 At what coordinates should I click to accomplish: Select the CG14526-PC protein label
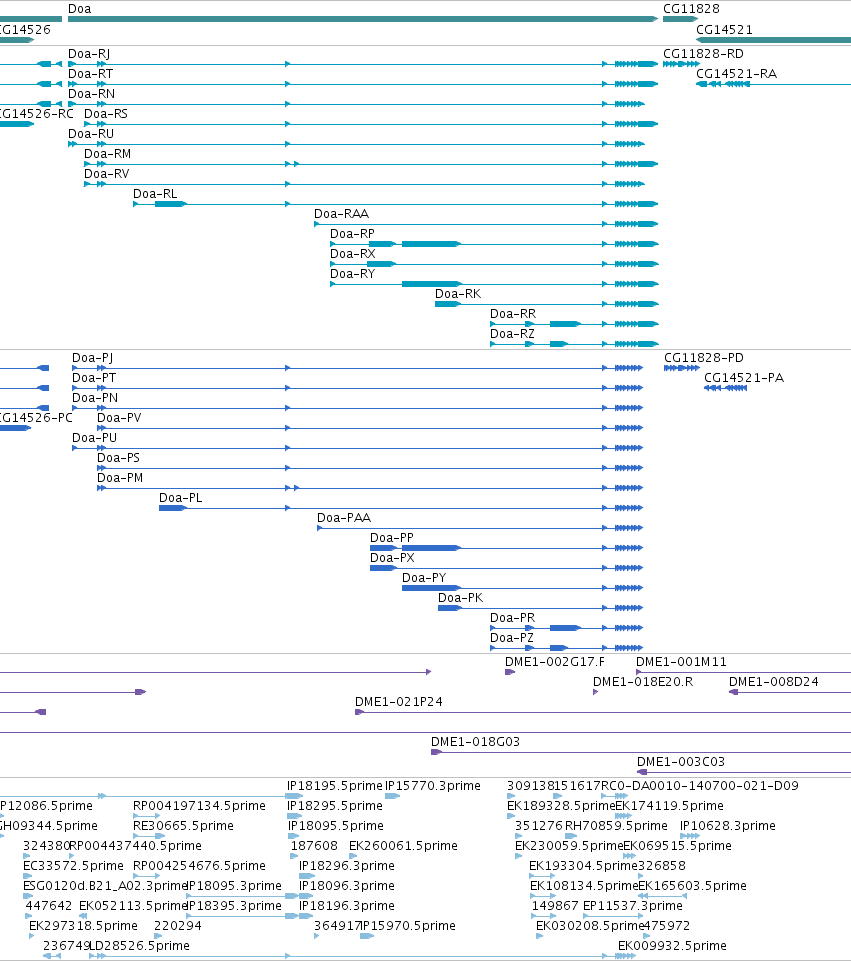click(36, 418)
